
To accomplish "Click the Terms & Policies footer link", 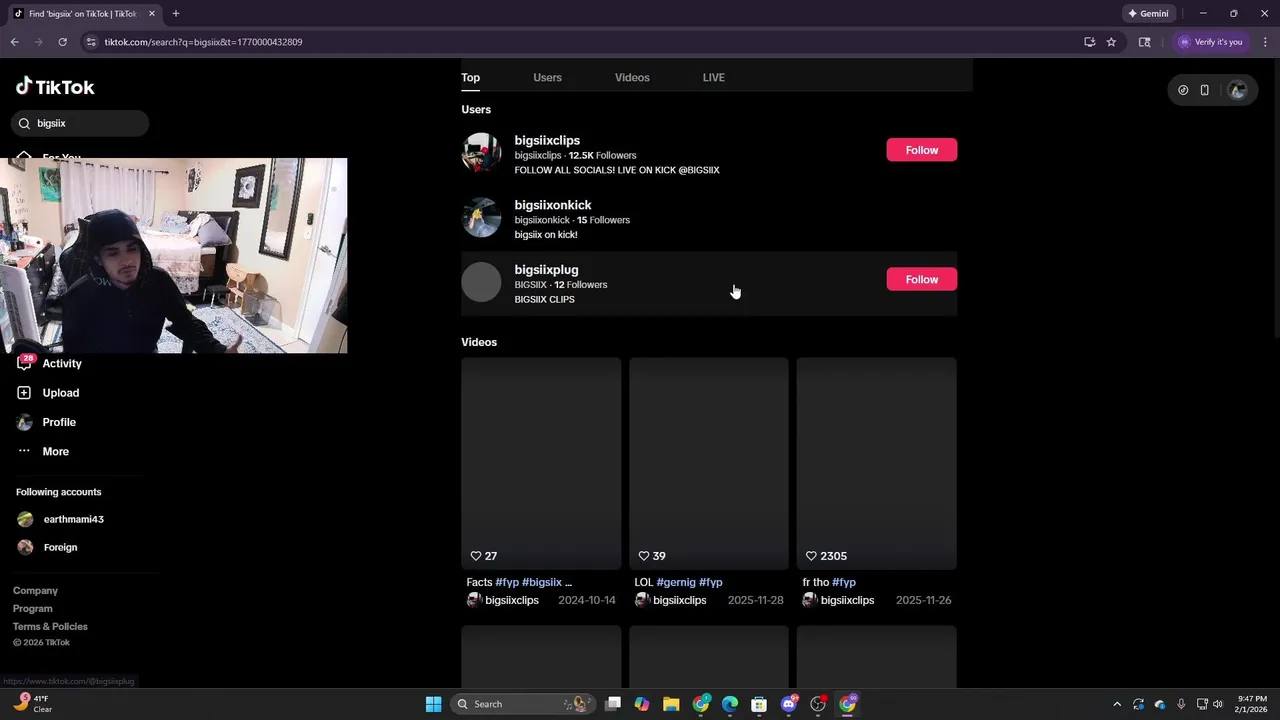I will click(x=50, y=627).
